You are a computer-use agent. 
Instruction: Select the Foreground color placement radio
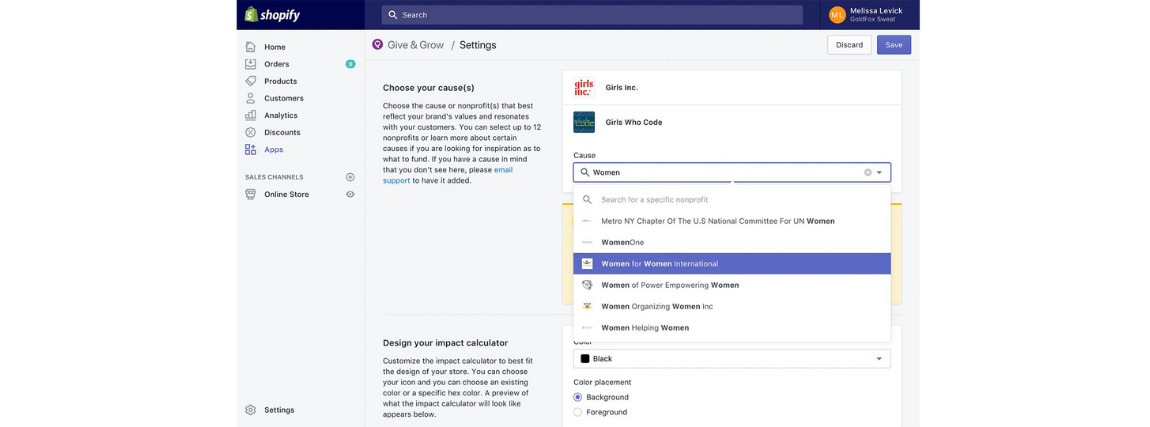pyautogui.click(x=578, y=412)
